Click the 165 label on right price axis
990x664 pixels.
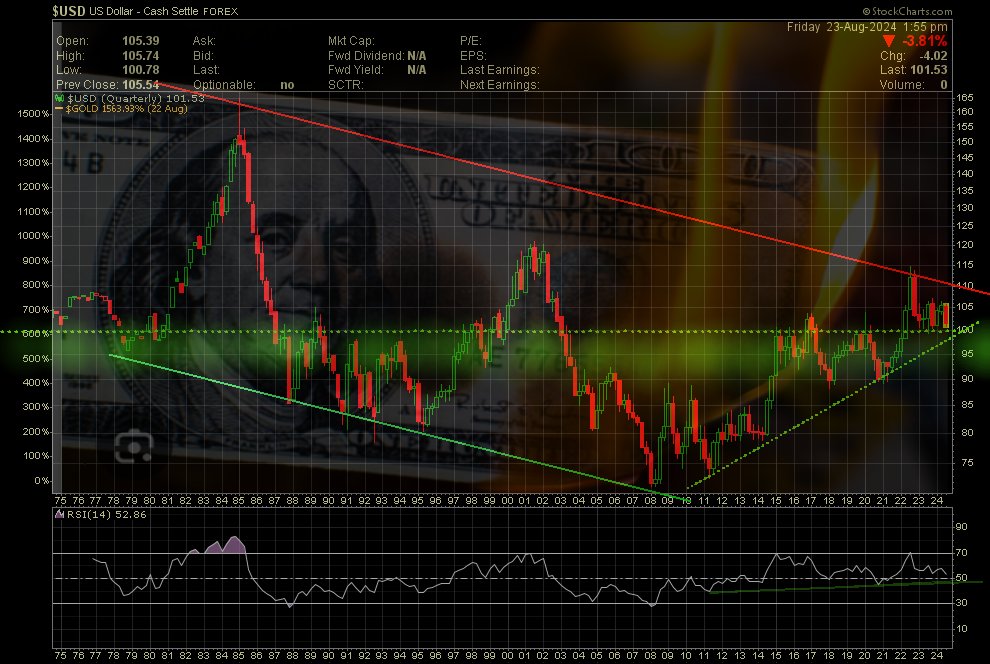click(965, 98)
